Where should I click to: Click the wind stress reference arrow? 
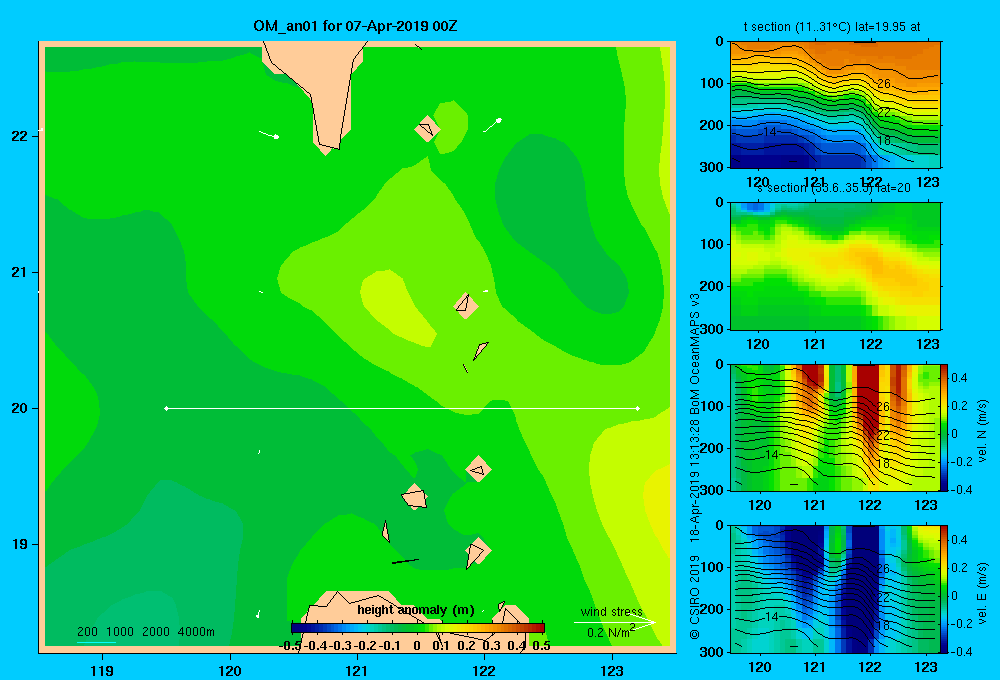click(x=614, y=622)
